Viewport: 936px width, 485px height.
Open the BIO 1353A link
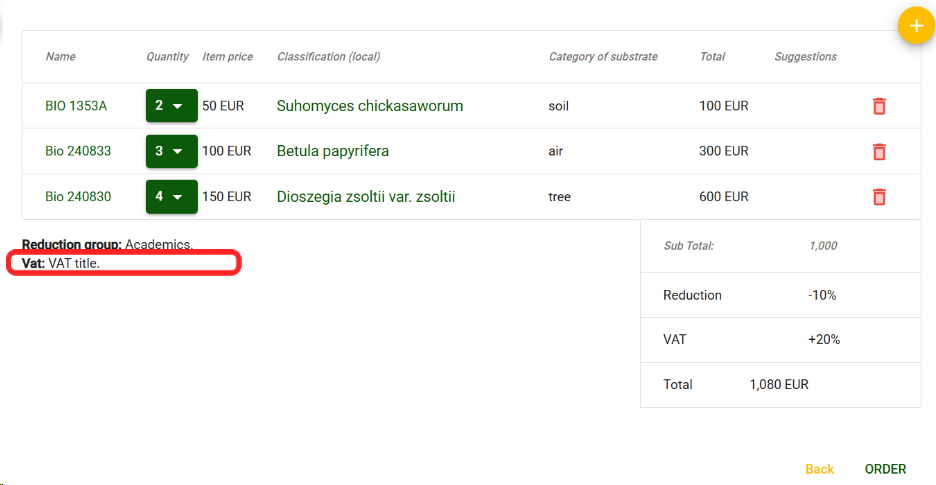[x=76, y=106]
